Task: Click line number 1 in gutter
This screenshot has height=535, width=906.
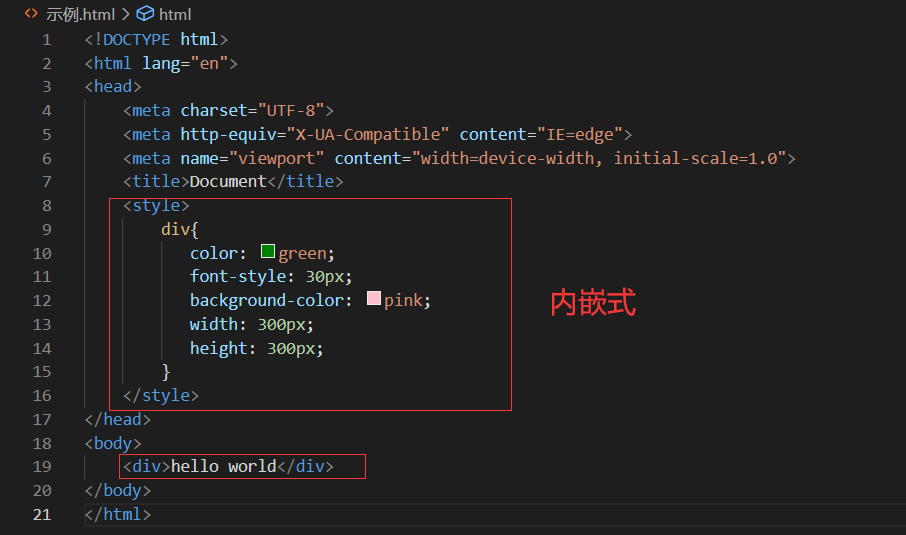Action: pos(47,40)
